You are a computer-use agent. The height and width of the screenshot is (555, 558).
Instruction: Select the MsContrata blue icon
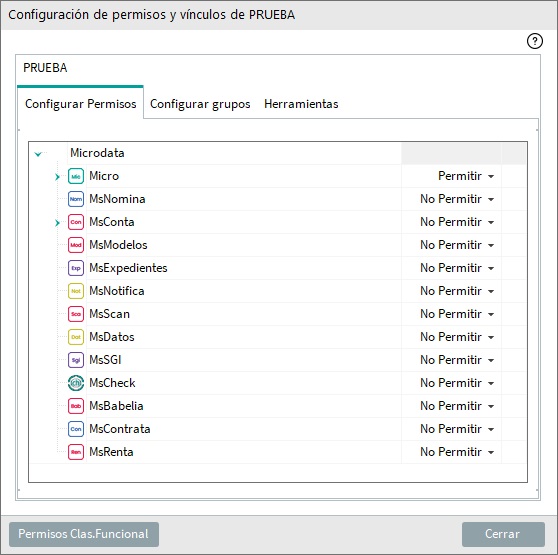click(x=76, y=429)
